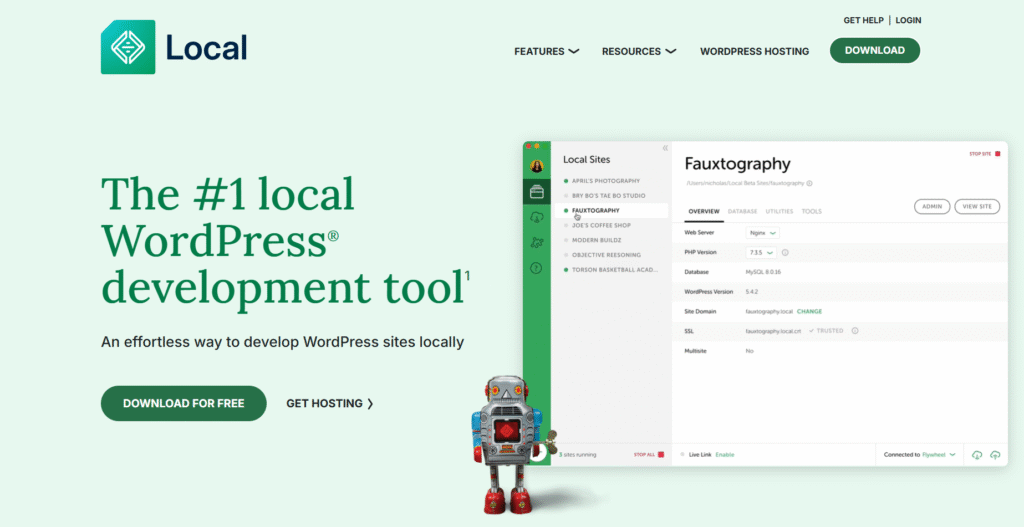The image size is (1024, 527).
Task: Click Enable next to Live Link
Action: tap(725, 455)
